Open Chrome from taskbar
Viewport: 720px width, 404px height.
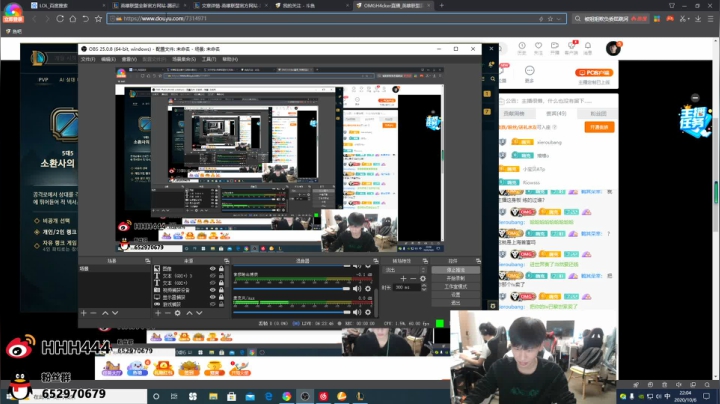[287, 396]
